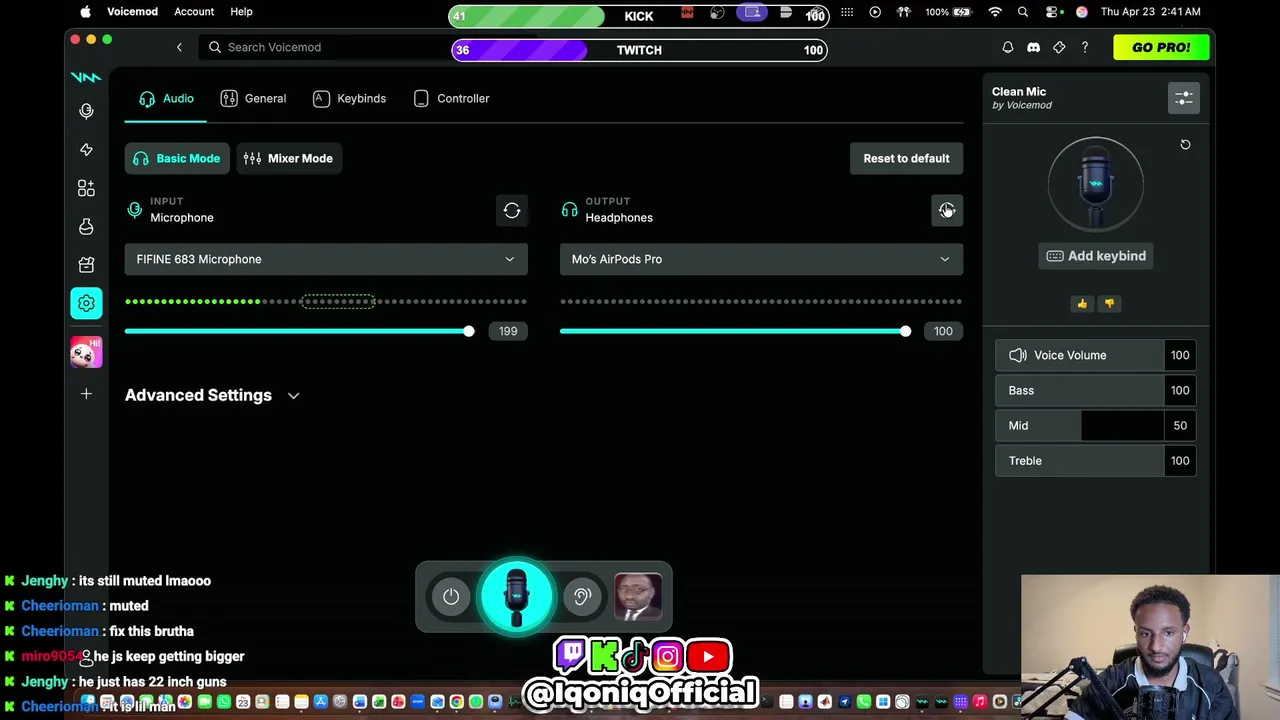
Task: Switch to the Audio tab
Action: coord(166,98)
